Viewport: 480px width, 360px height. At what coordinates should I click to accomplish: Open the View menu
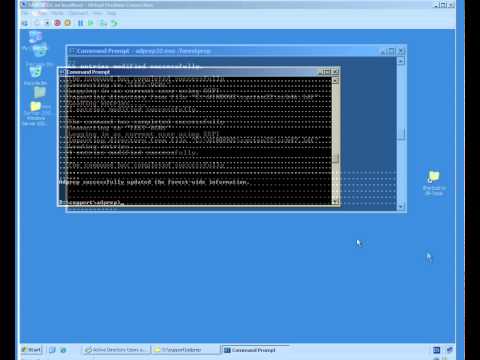point(98,13)
